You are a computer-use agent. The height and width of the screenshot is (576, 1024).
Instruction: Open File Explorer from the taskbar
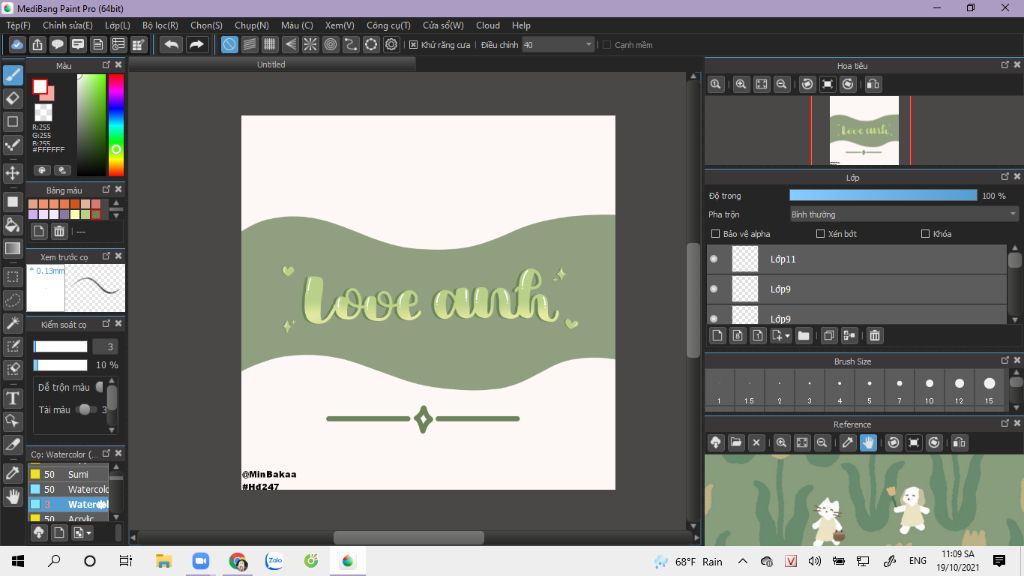163,561
